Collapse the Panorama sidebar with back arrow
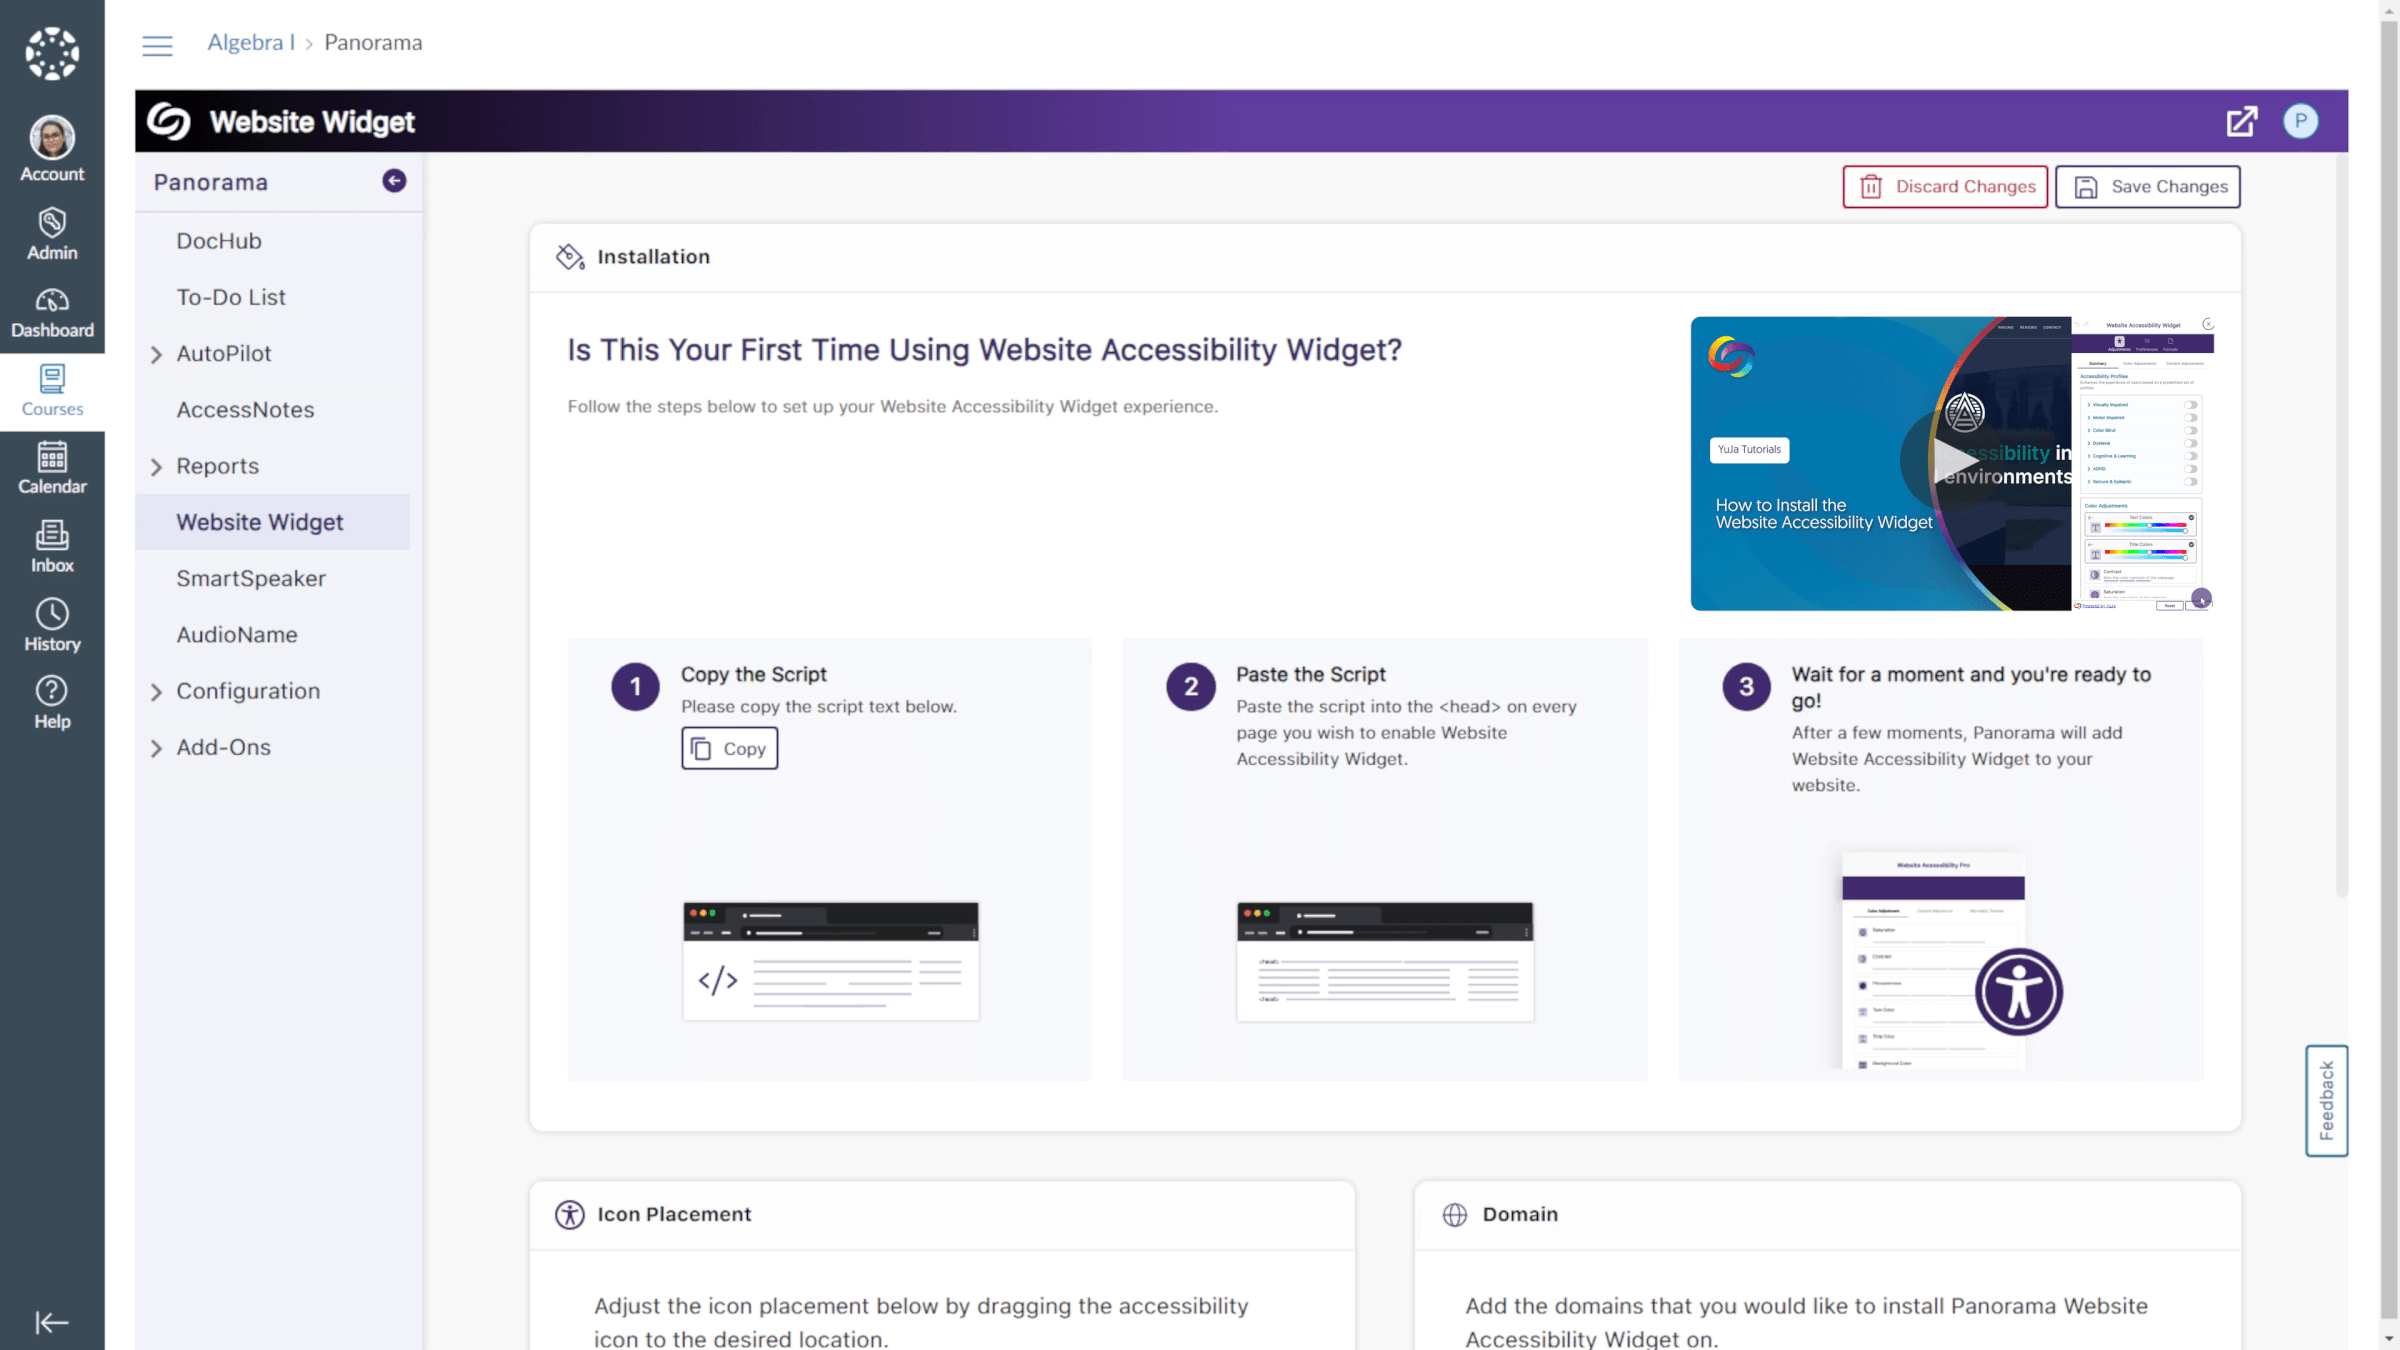 coord(394,181)
